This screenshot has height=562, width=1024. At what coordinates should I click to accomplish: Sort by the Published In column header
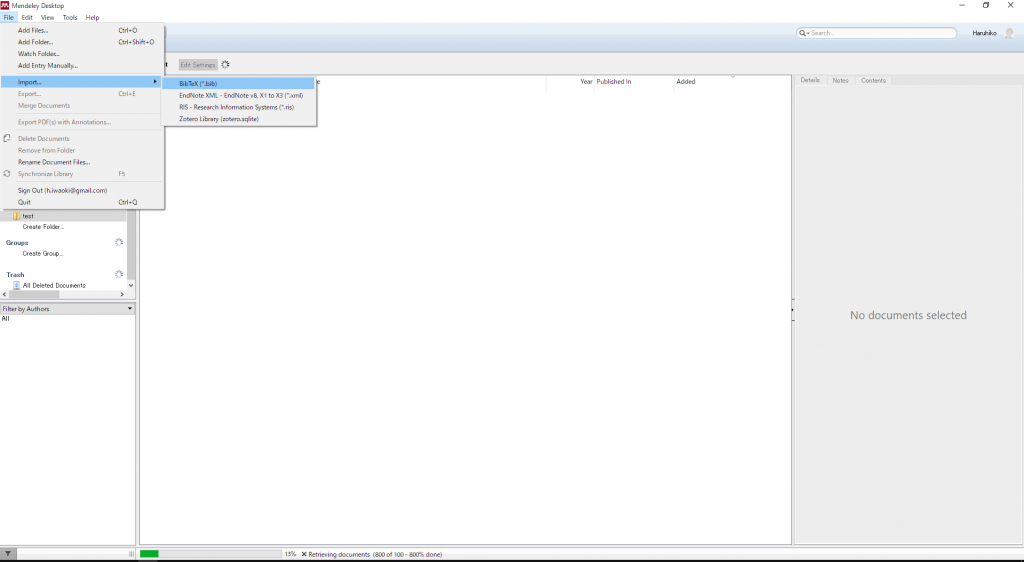tap(614, 82)
